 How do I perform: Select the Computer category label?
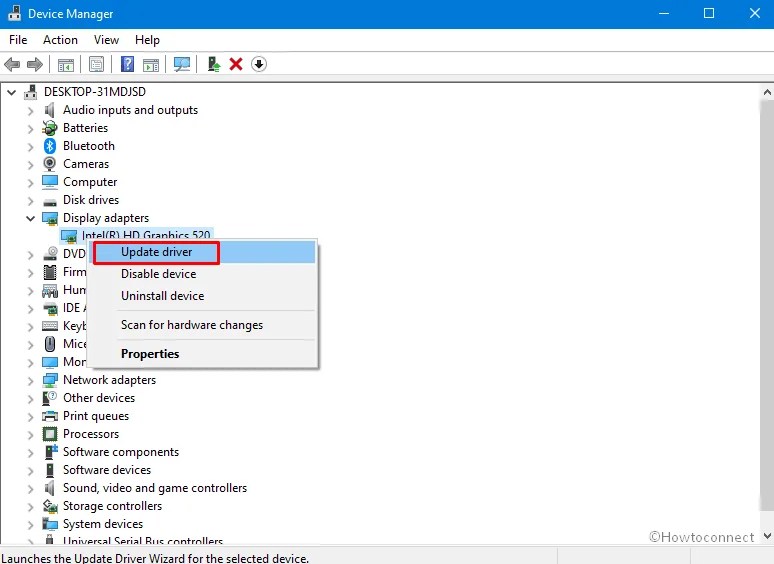coord(90,182)
